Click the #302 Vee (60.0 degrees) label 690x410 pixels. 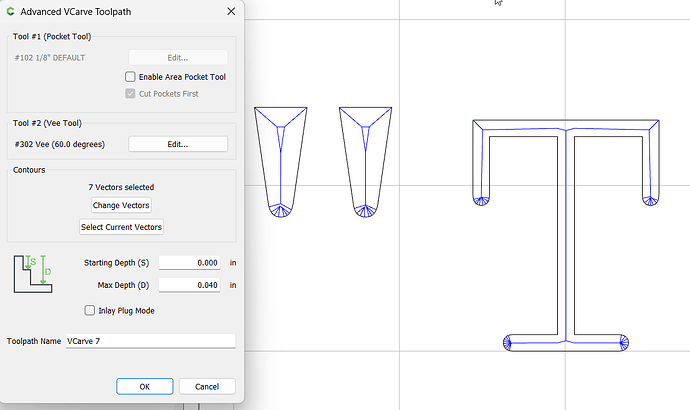pyautogui.click(x=60, y=144)
